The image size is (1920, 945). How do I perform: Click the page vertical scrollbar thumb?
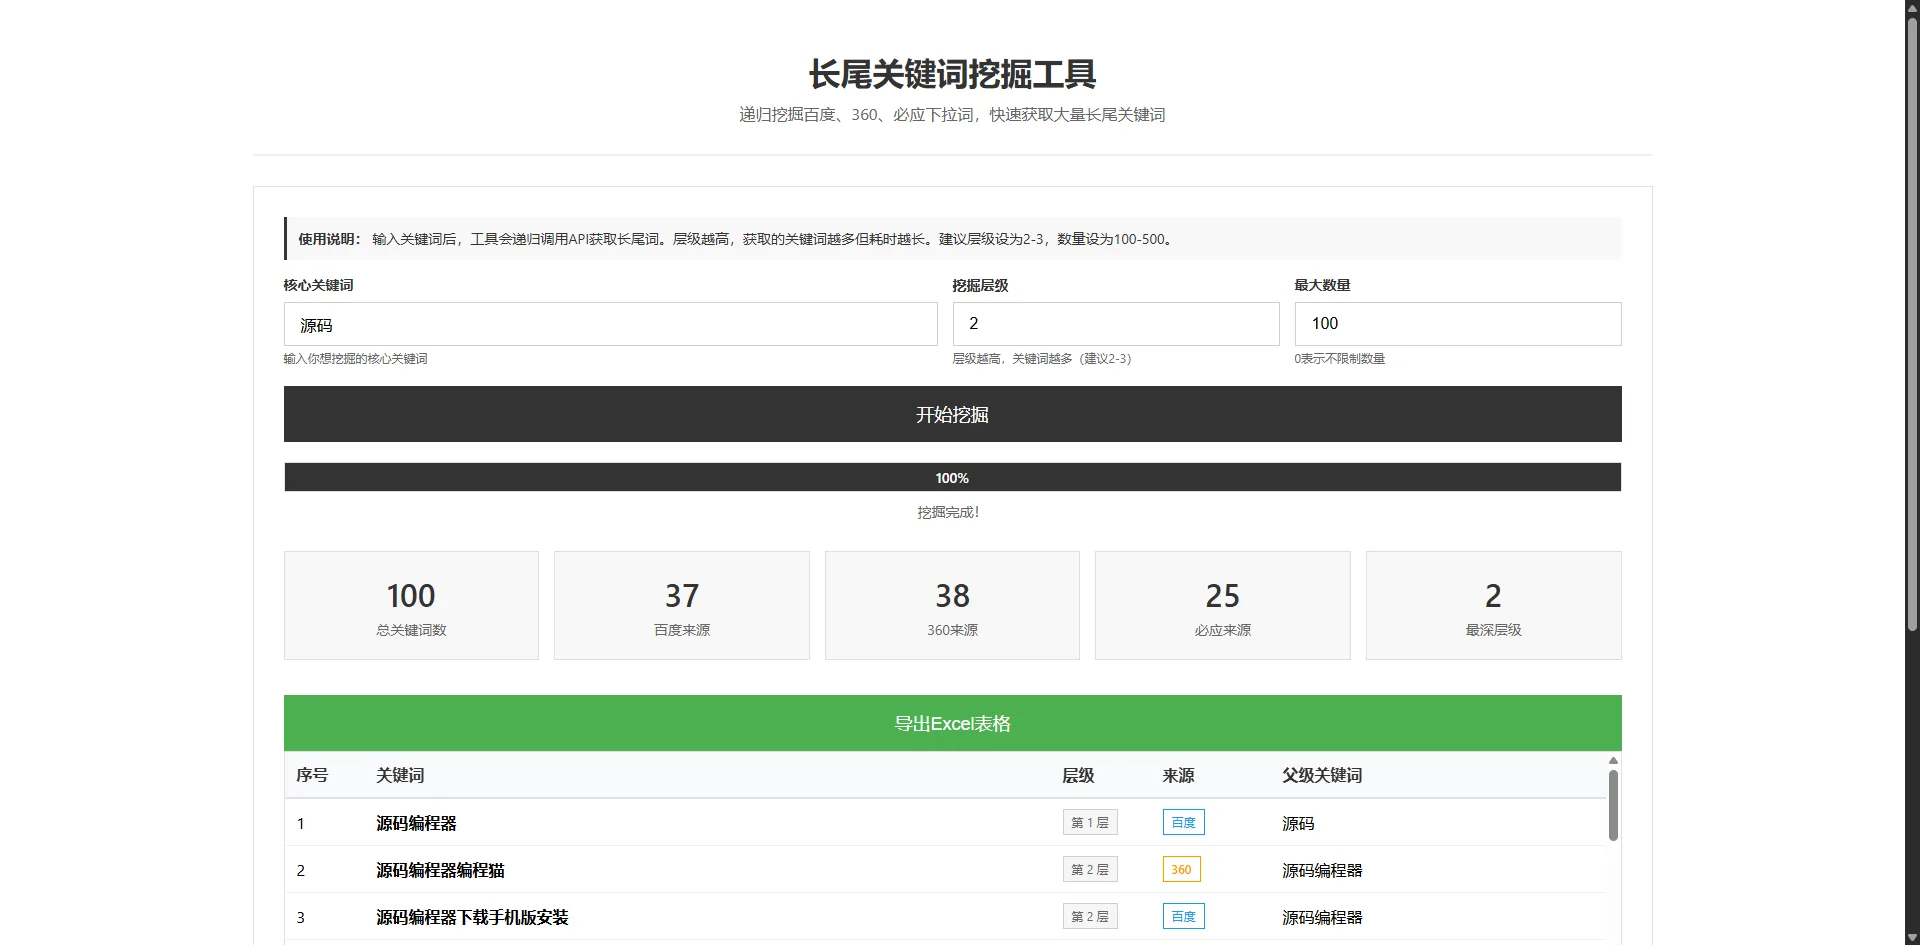pos(1912,324)
